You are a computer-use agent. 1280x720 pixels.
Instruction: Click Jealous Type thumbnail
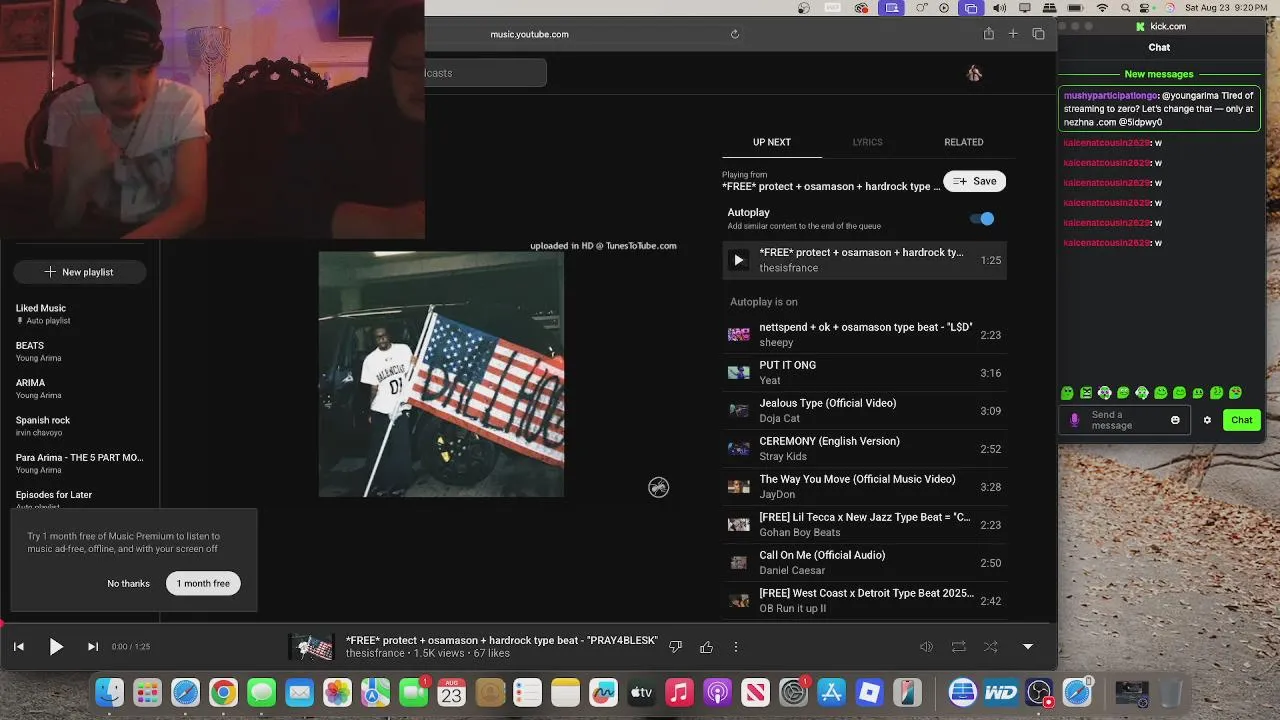point(739,411)
